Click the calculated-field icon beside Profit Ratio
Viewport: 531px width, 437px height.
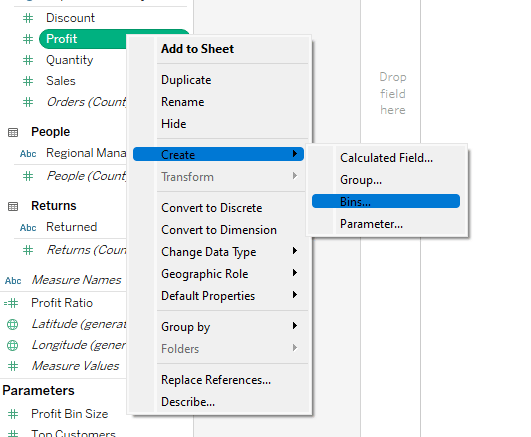coord(11,303)
